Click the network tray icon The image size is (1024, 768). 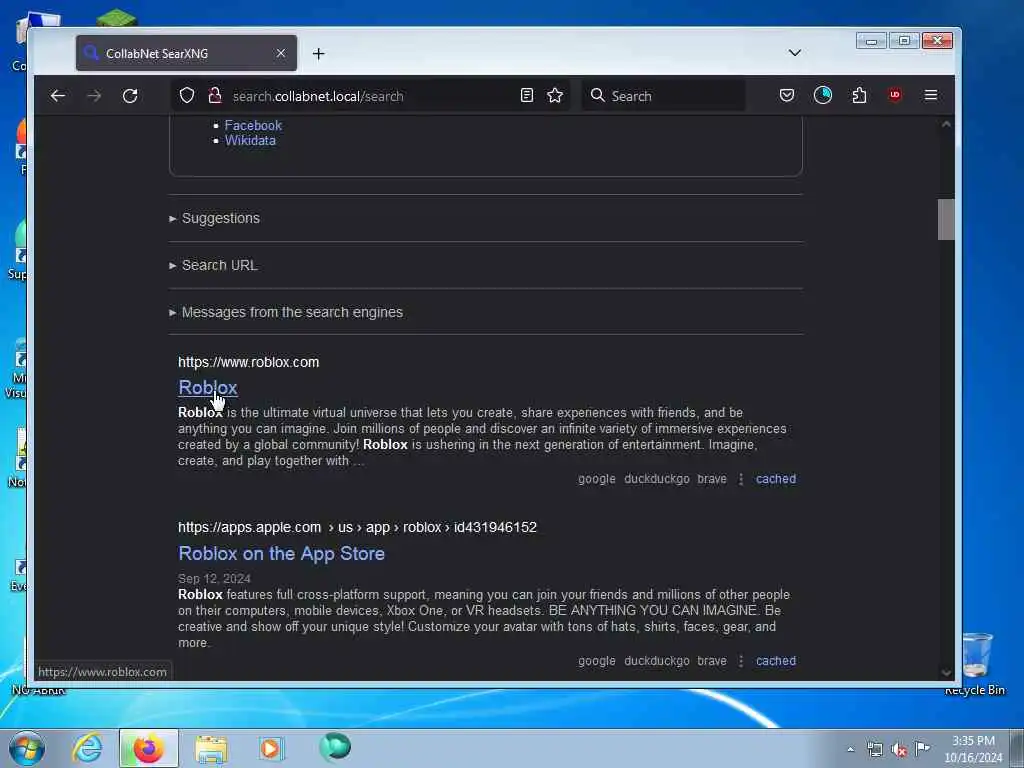tap(874, 749)
